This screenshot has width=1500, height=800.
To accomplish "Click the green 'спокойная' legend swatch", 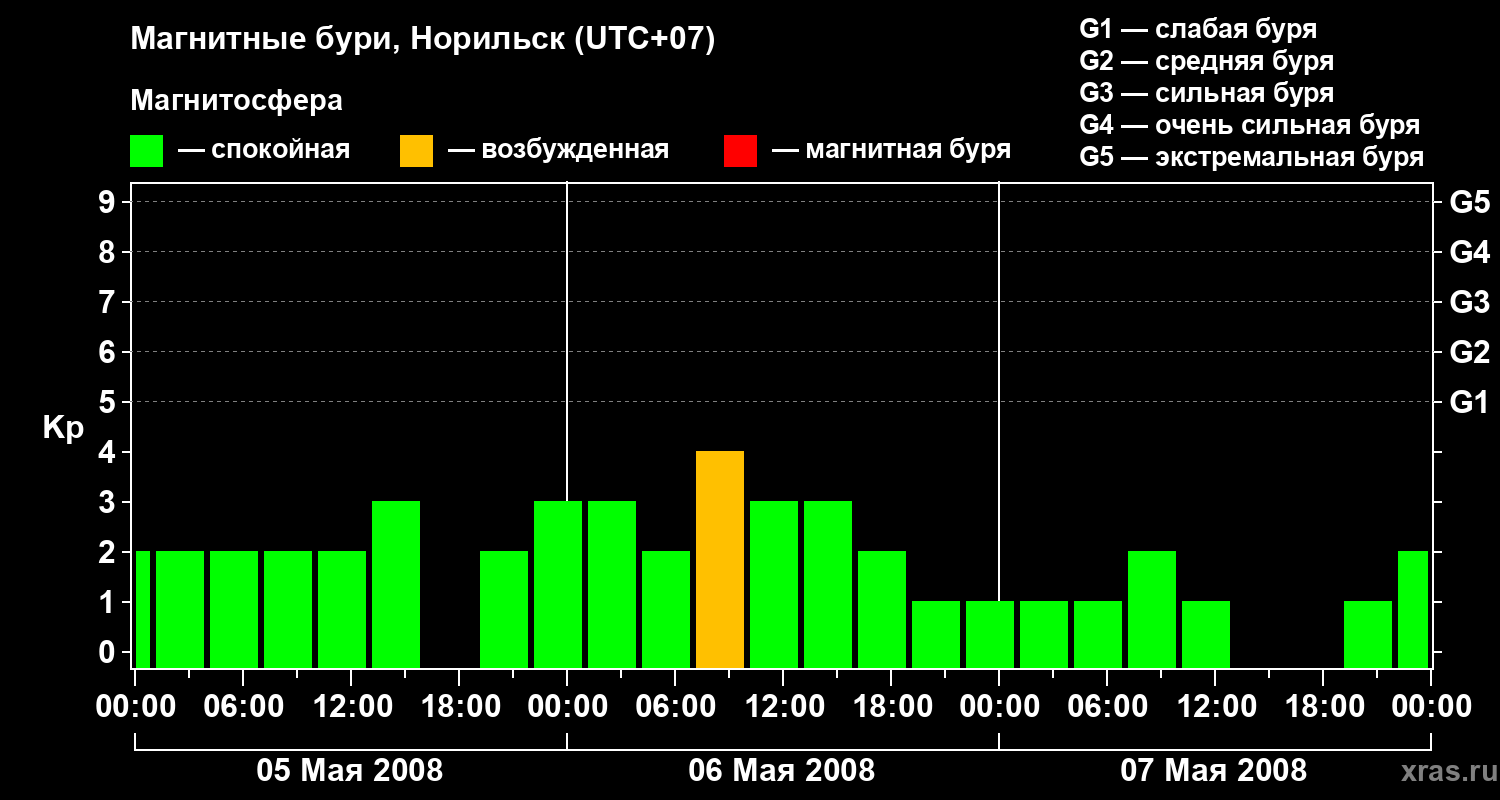I will (146, 151).
